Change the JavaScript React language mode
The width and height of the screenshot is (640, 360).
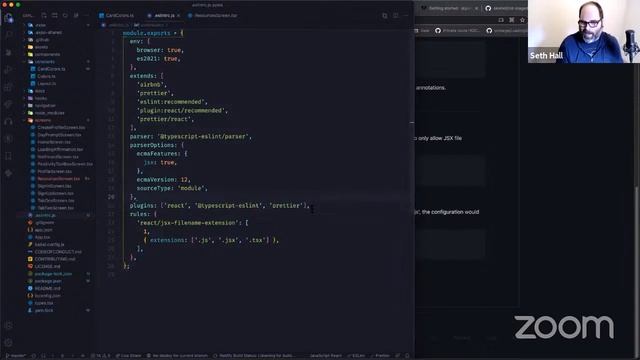point(325,356)
